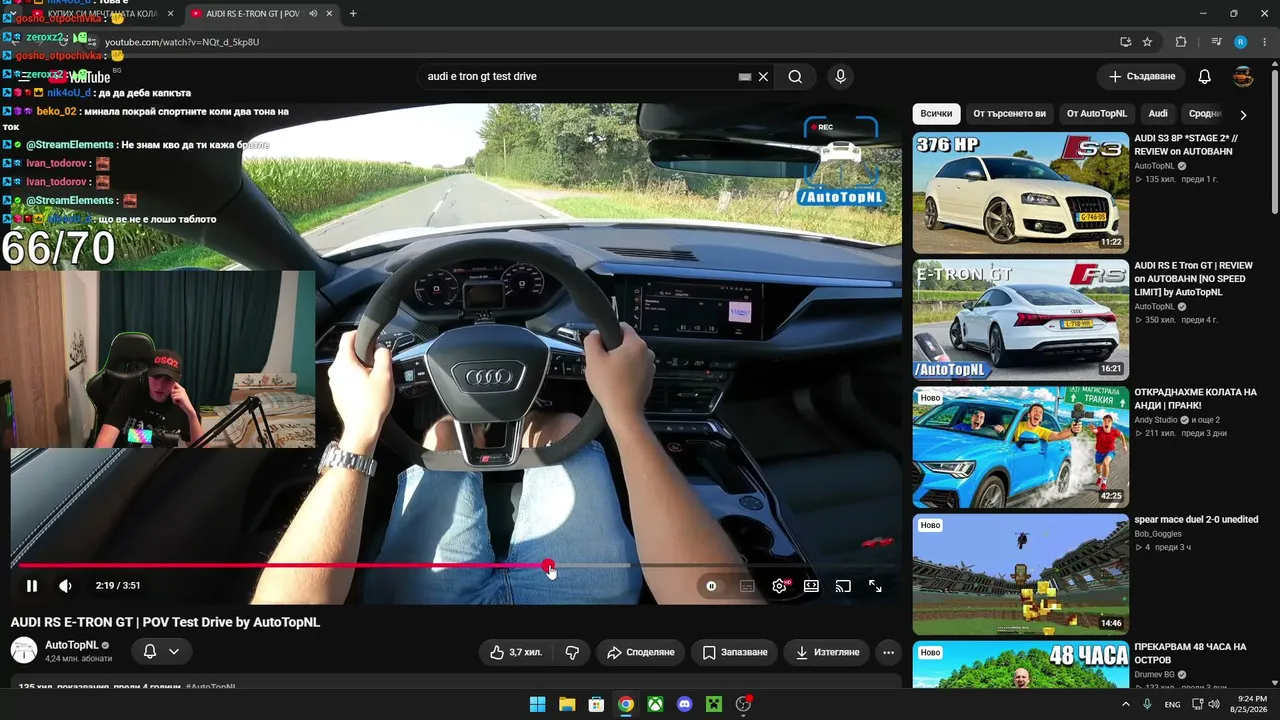Open Microsoft Store from the taskbar
1280x720 pixels.
click(596, 704)
